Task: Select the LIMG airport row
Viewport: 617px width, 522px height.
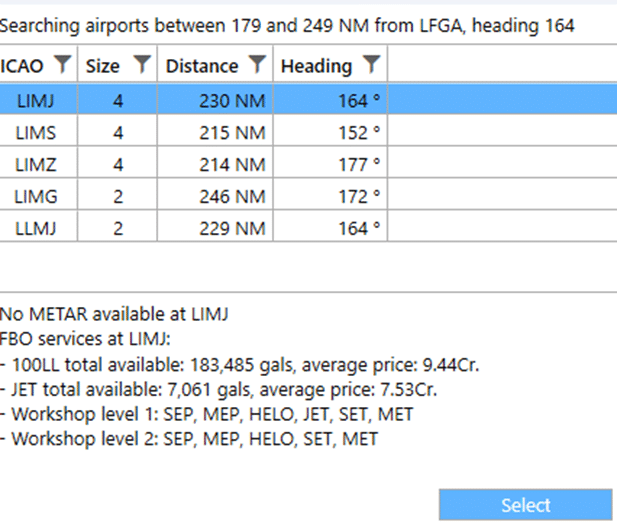Action: [308, 196]
